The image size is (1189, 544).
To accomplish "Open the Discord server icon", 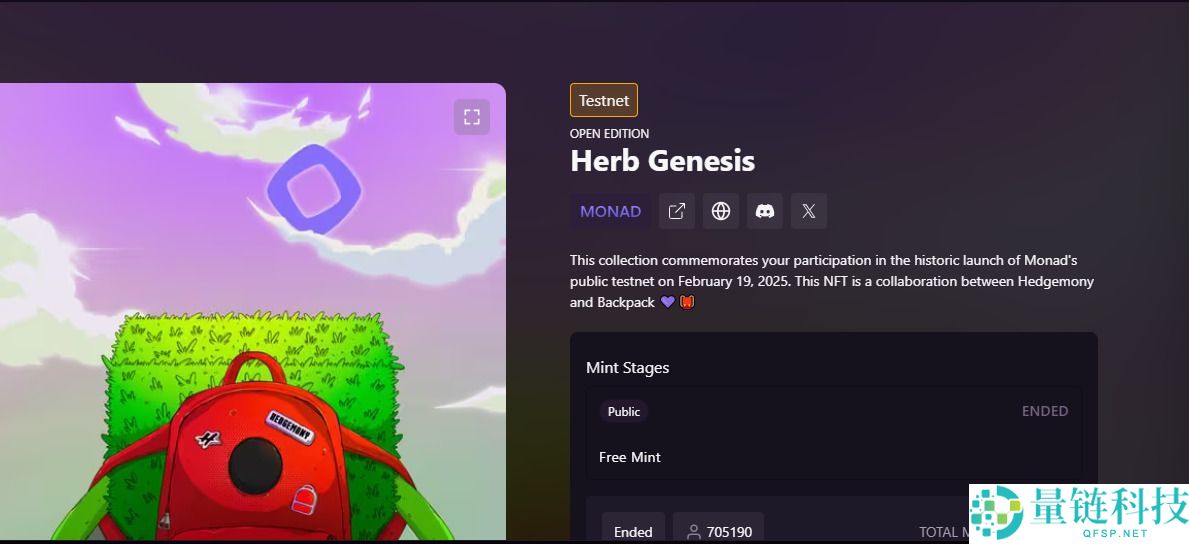I will pos(764,211).
